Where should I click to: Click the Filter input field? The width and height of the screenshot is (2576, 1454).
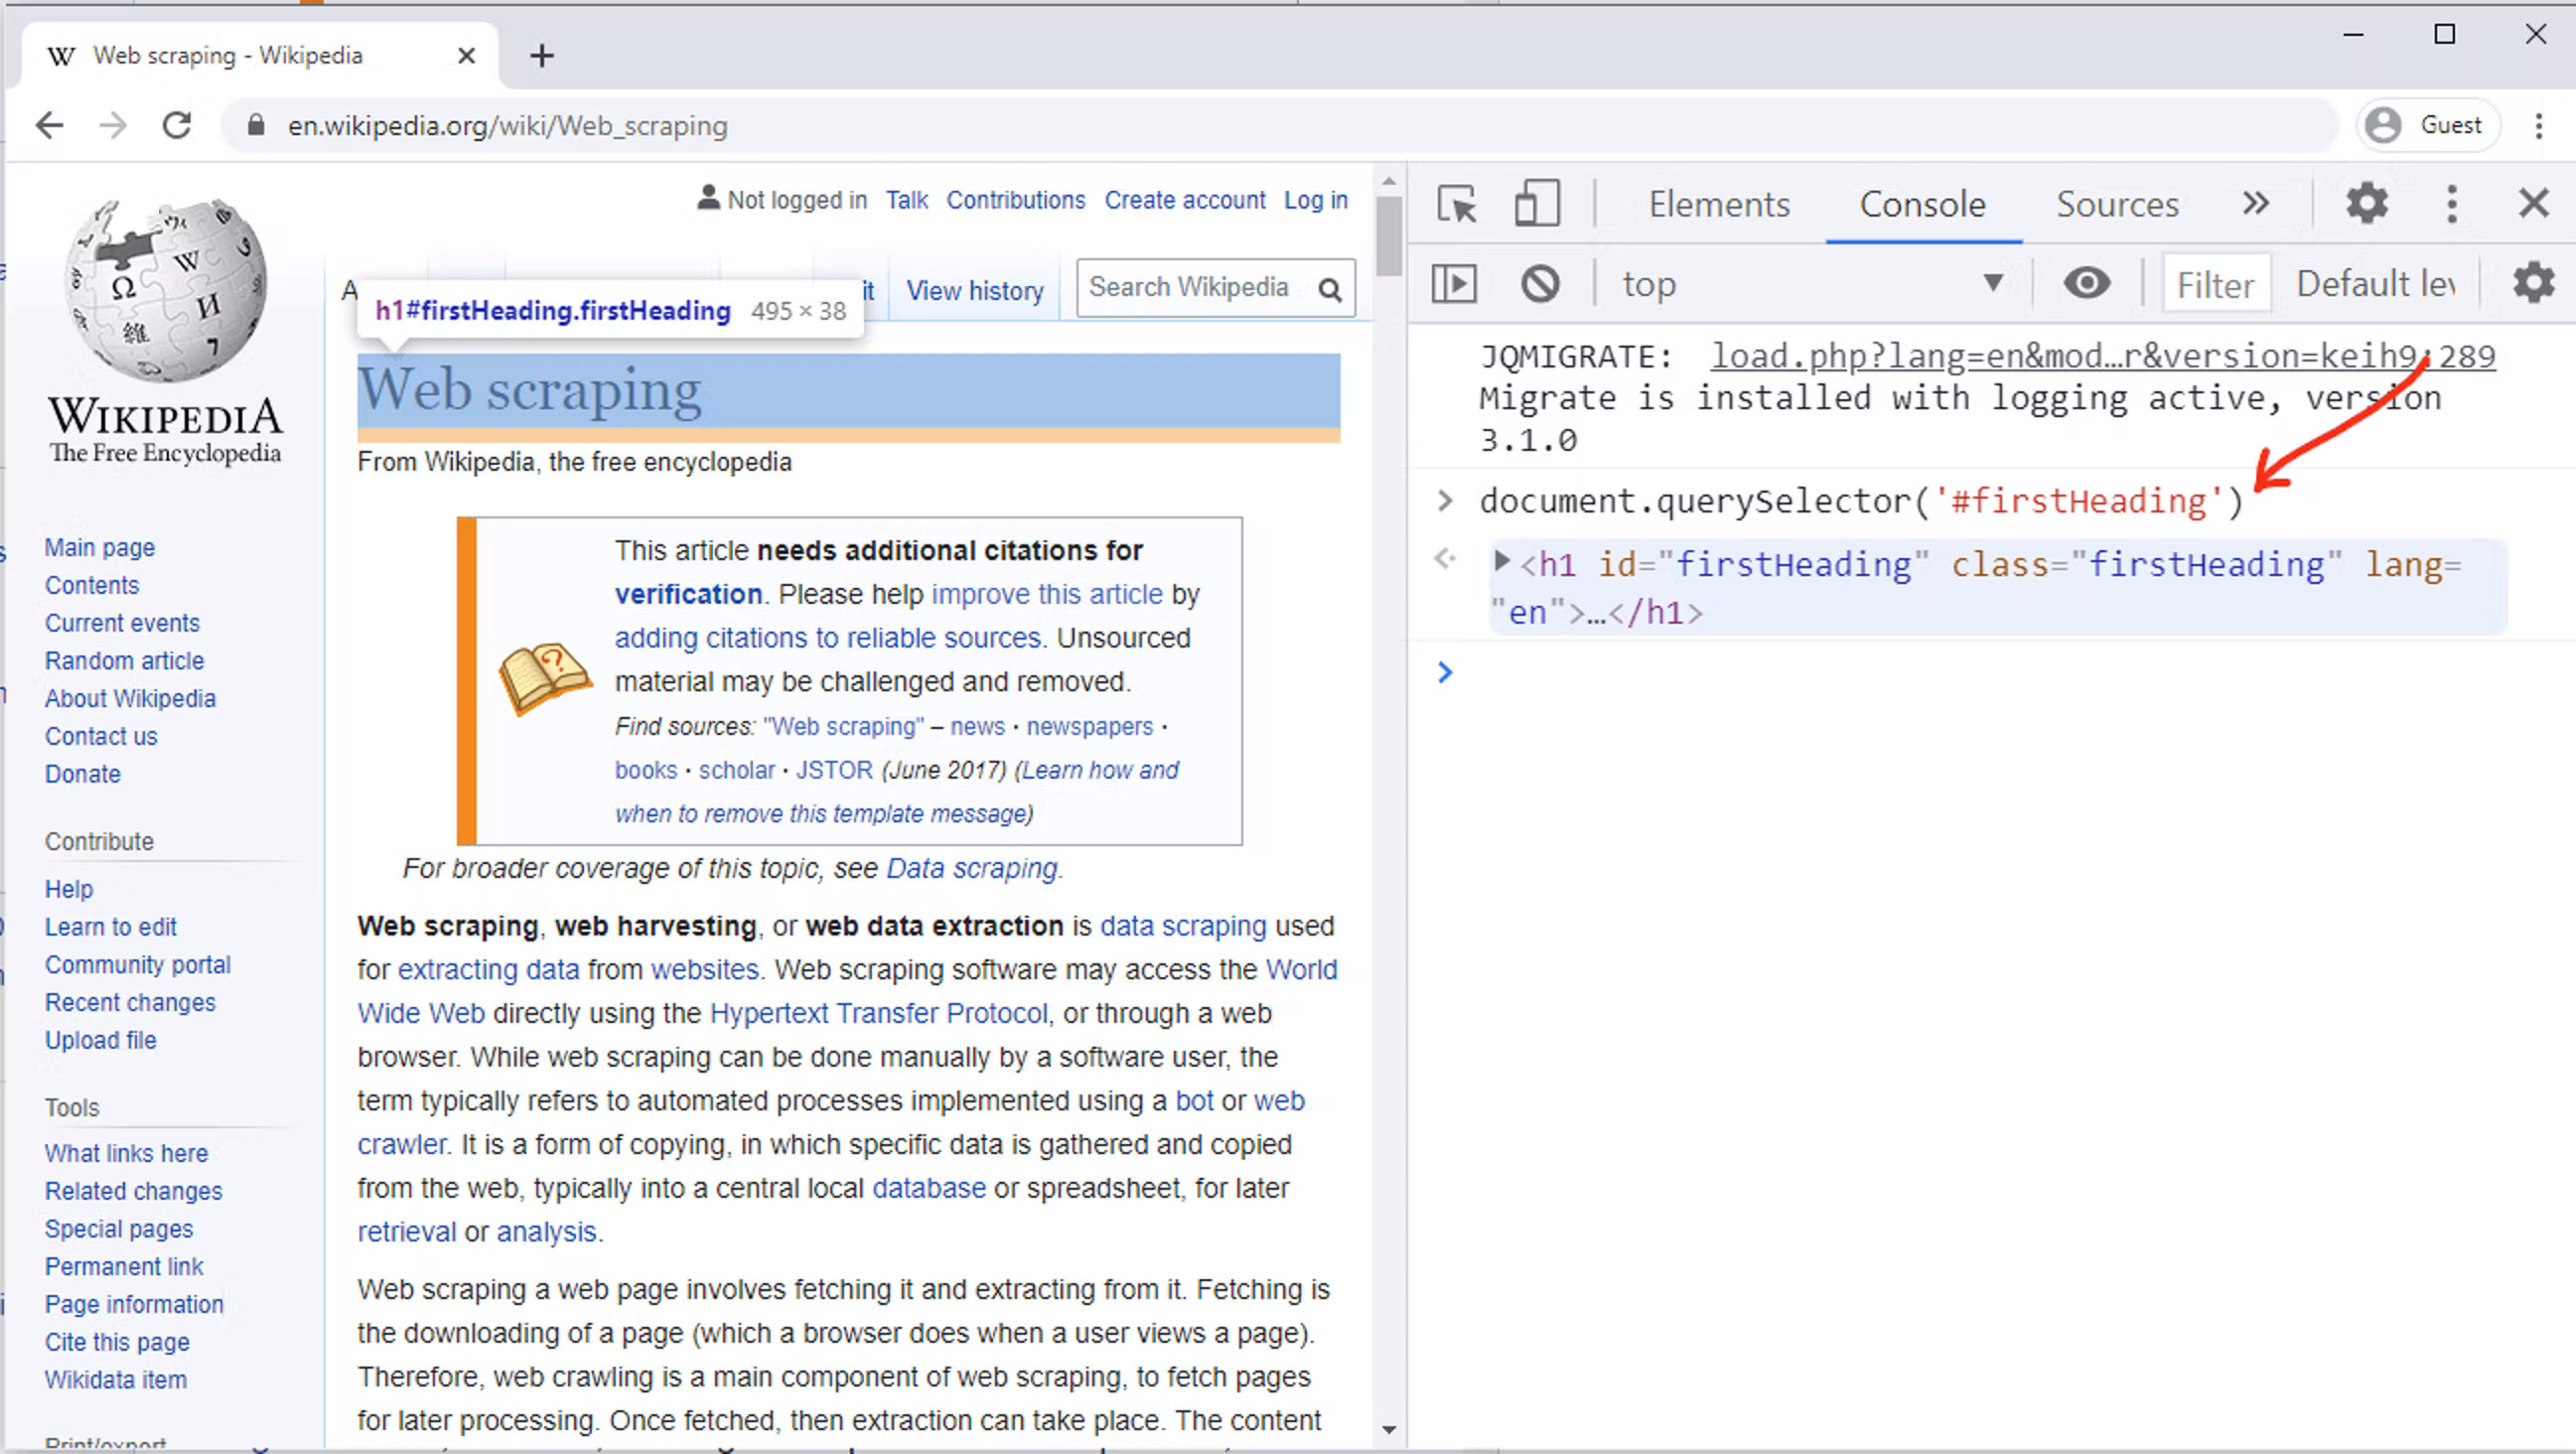pyautogui.click(x=2214, y=285)
